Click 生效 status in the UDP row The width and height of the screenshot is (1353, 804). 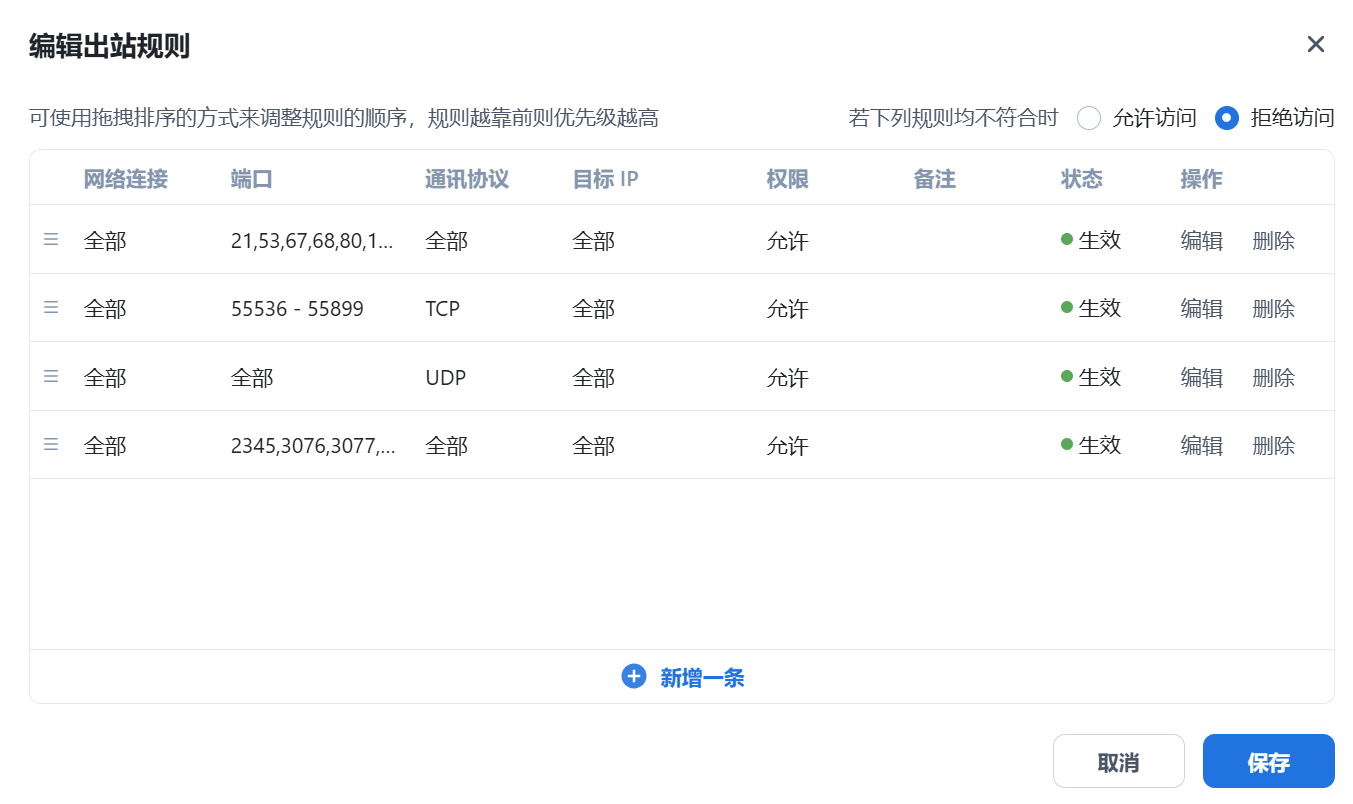coord(1091,377)
